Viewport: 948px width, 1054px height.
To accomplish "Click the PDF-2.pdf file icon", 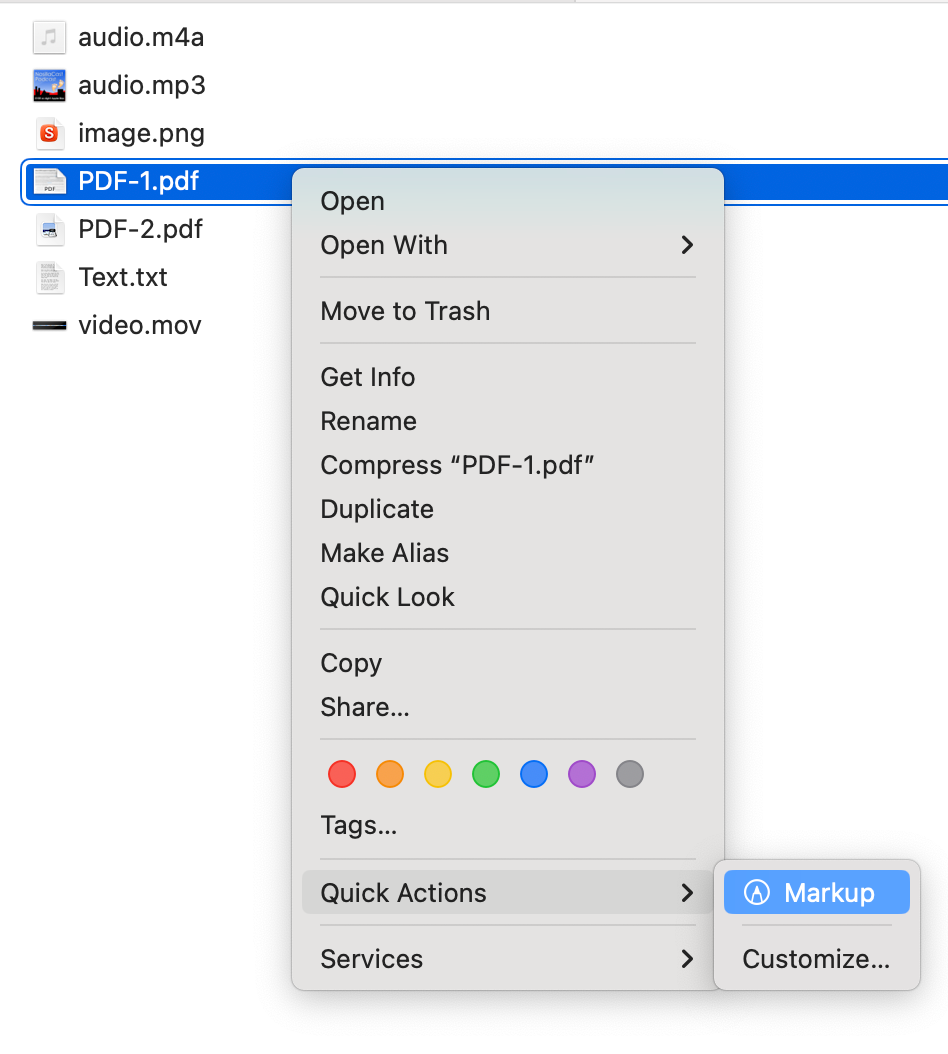I will point(49,230).
